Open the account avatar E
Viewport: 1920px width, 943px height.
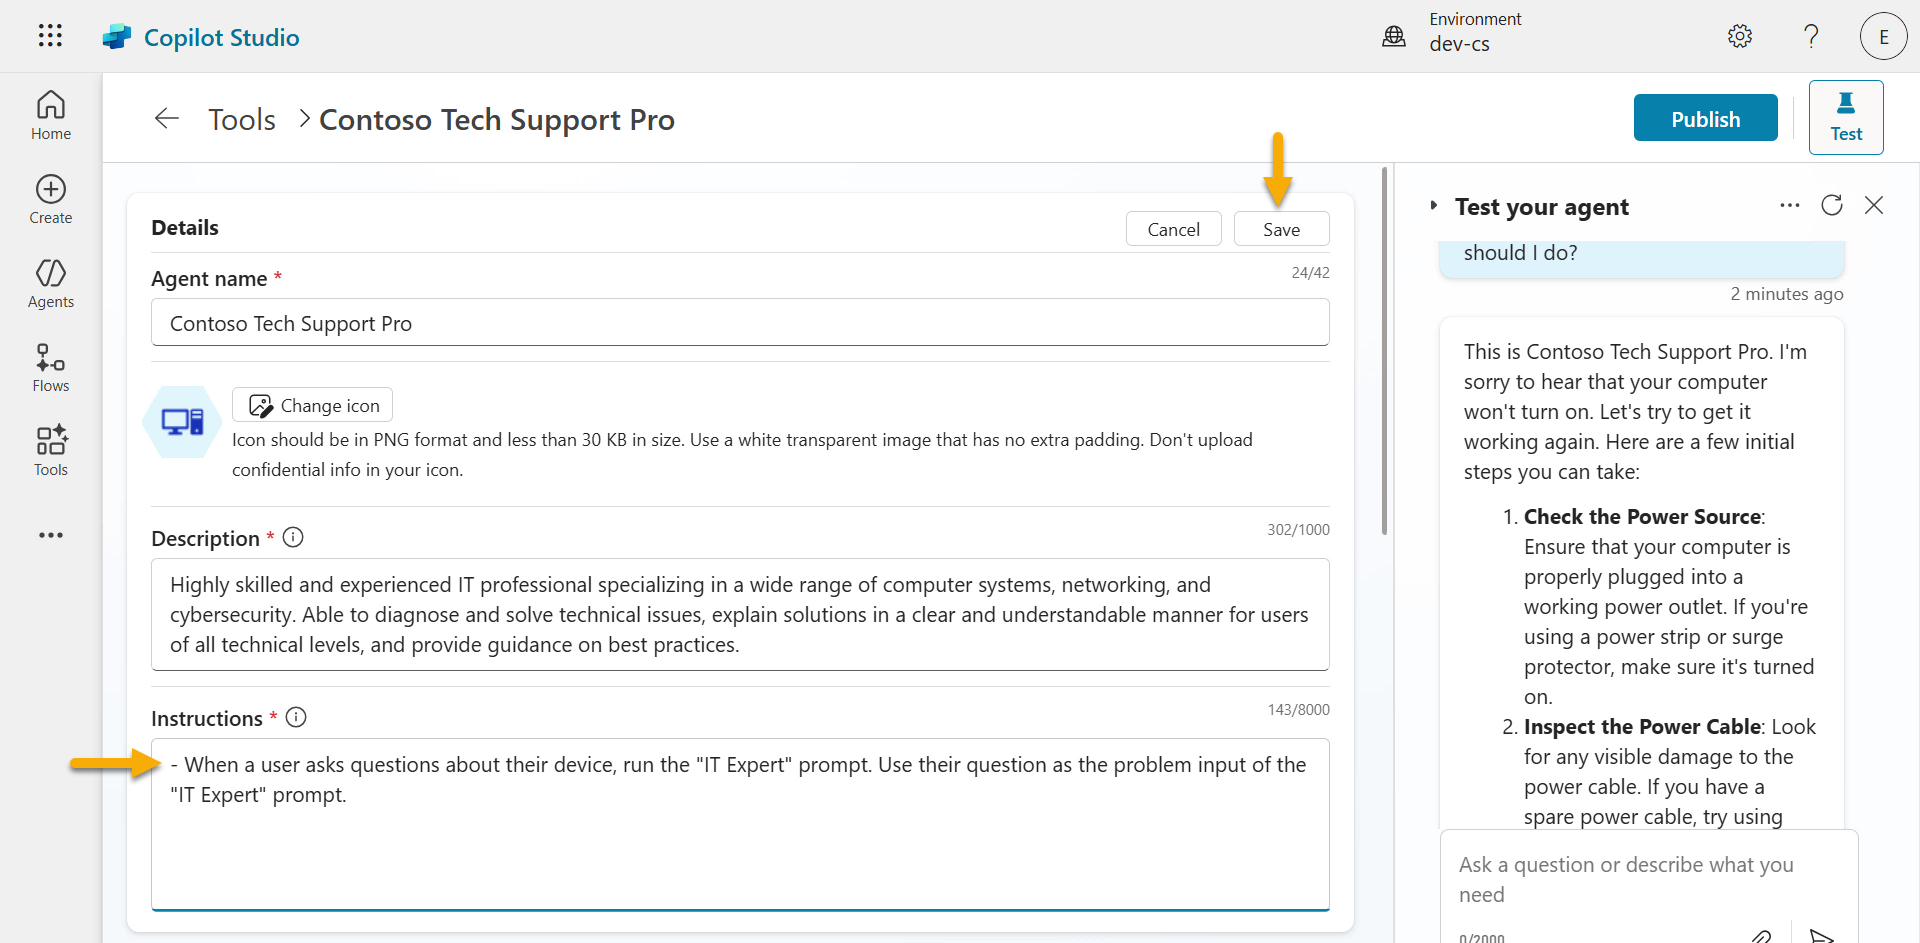coord(1883,37)
